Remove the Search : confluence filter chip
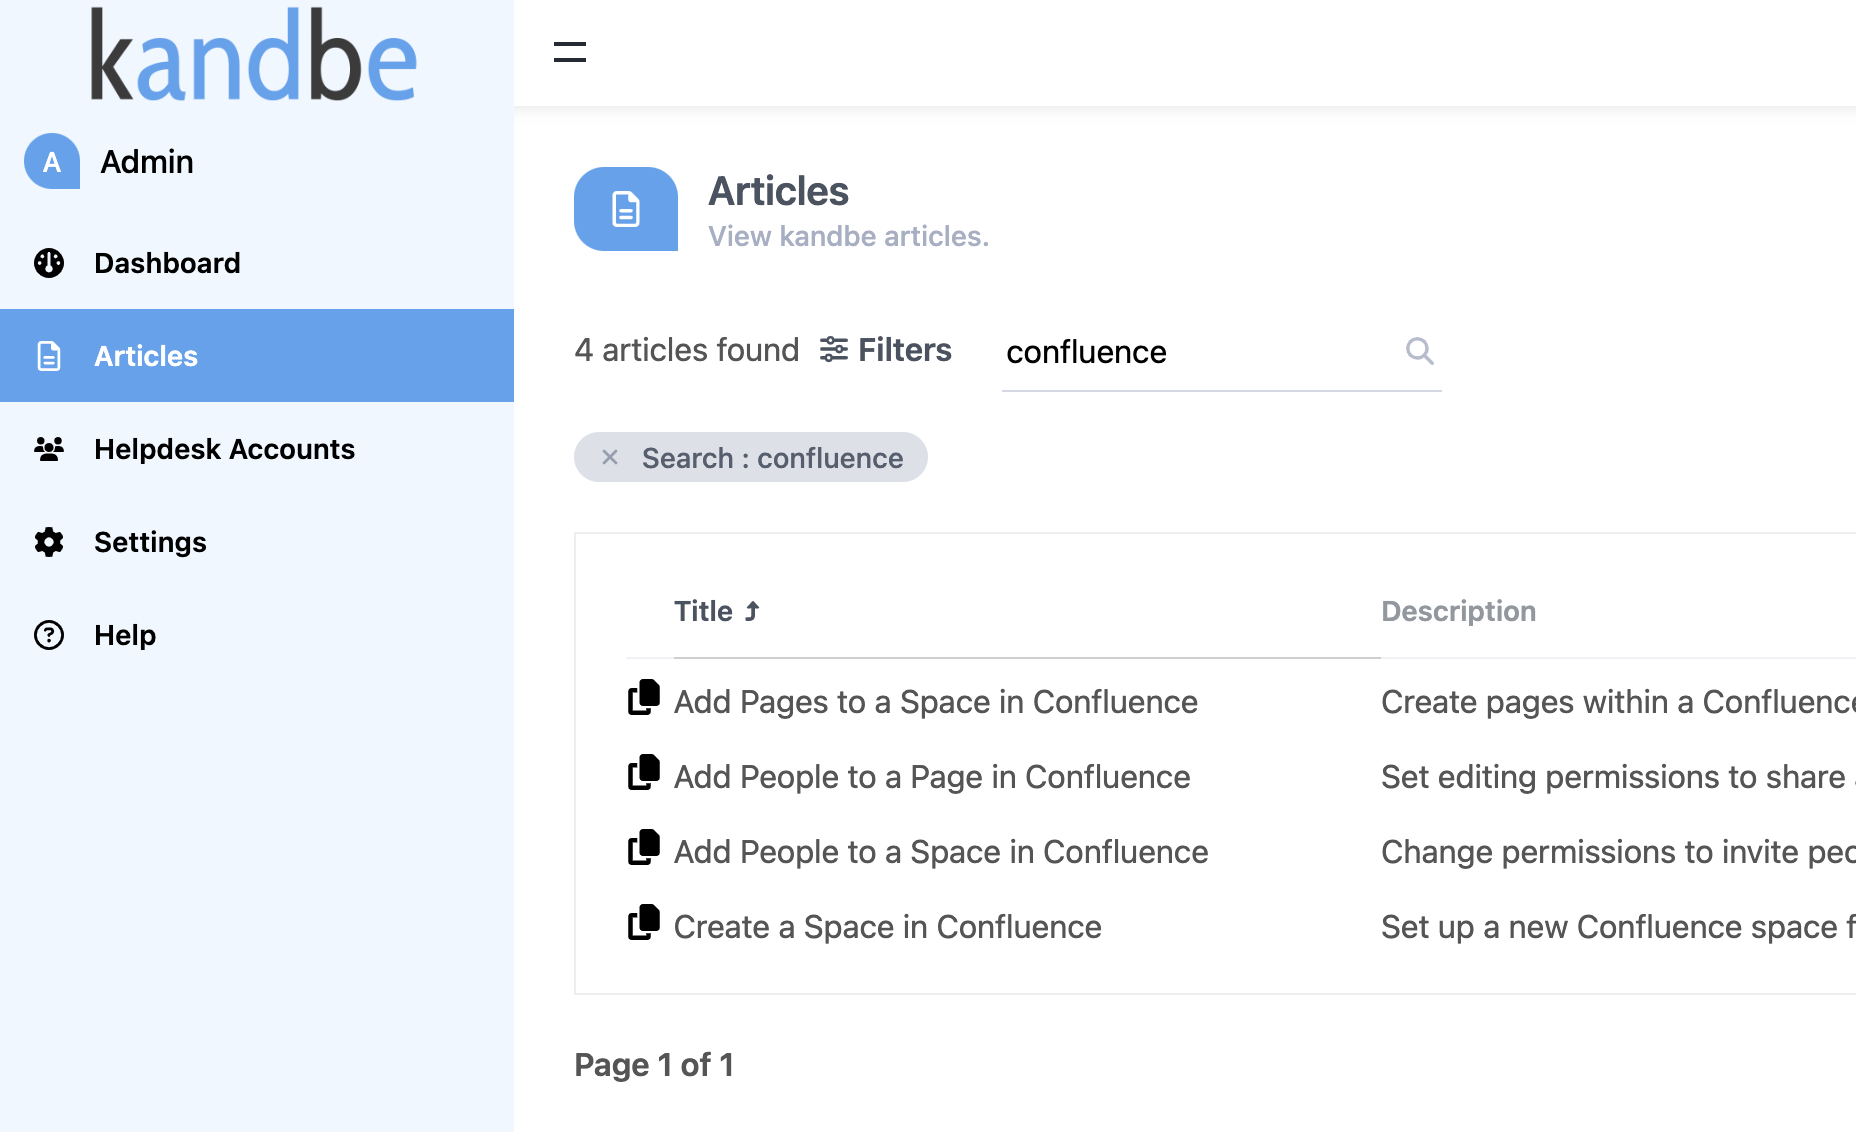Viewport: 1856px width, 1132px height. tap(610, 457)
